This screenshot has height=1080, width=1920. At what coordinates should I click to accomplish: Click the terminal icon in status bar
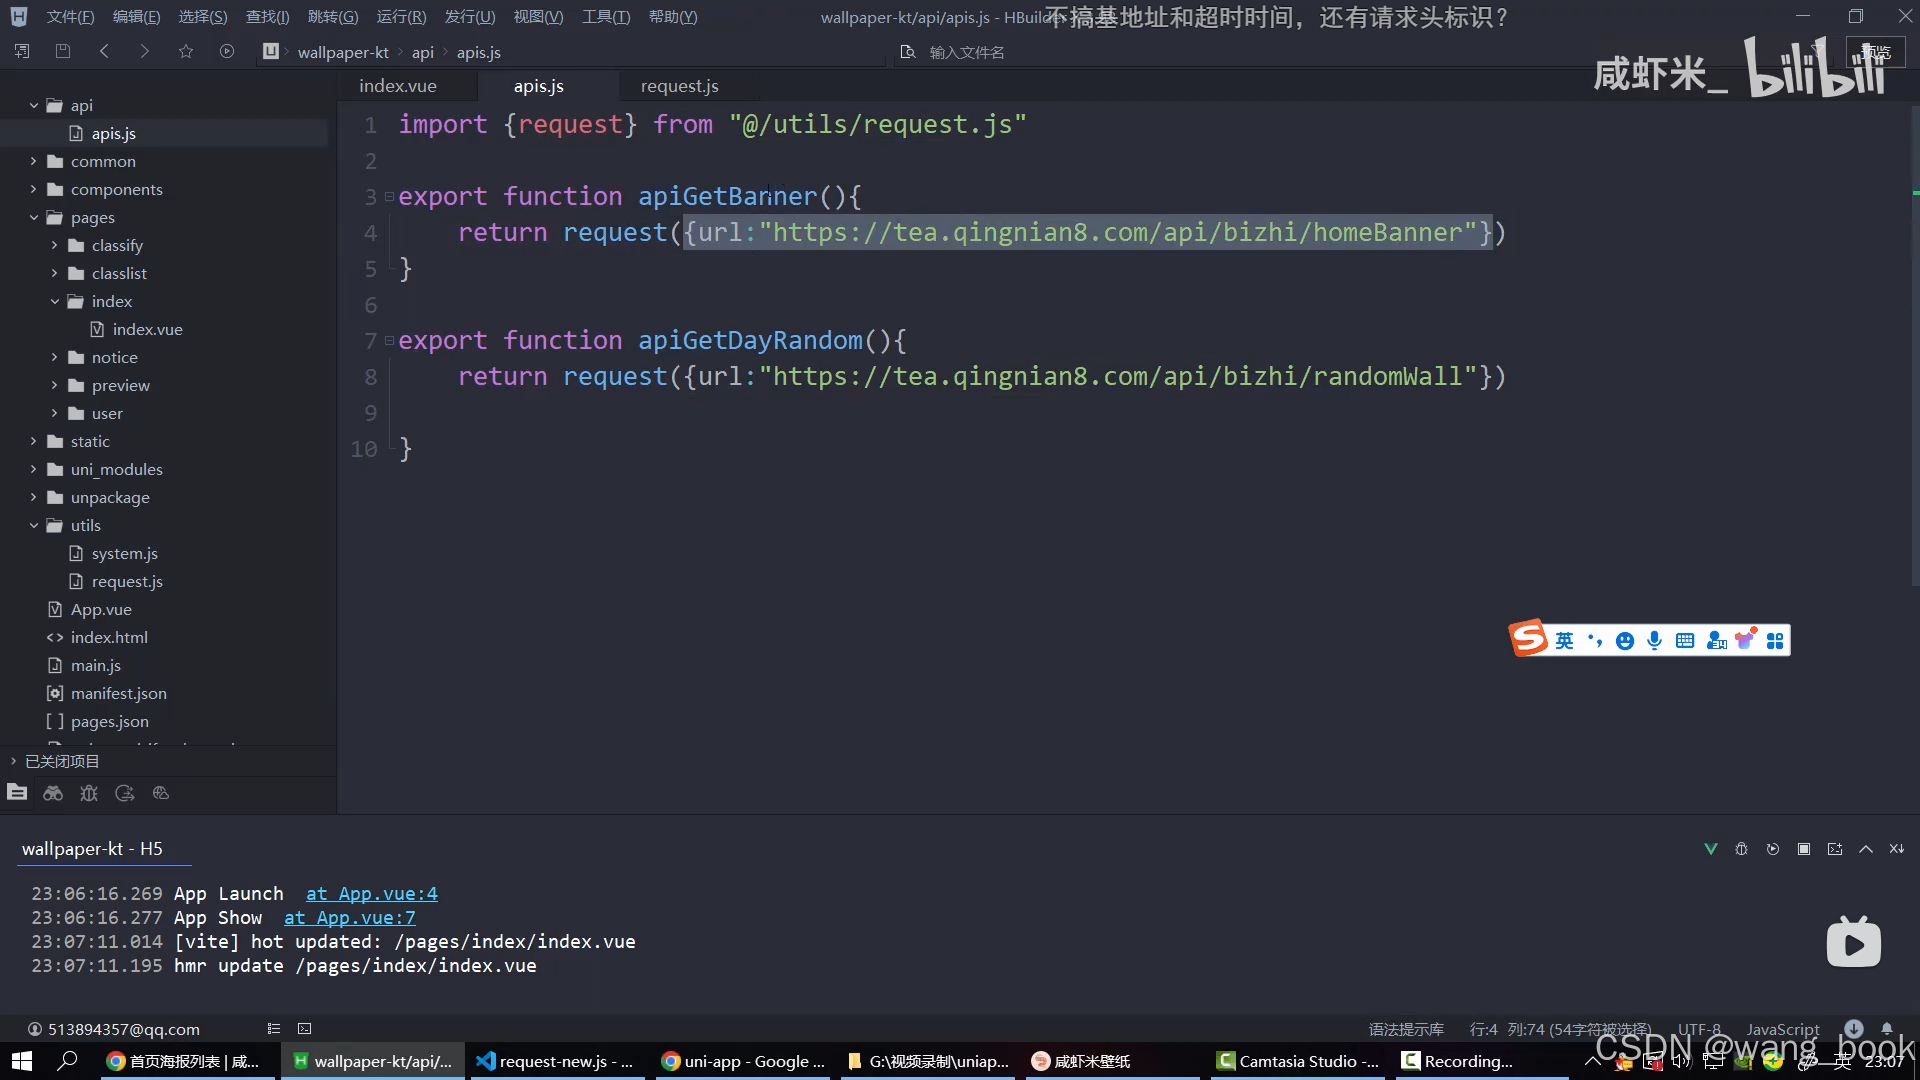pos(305,1028)
